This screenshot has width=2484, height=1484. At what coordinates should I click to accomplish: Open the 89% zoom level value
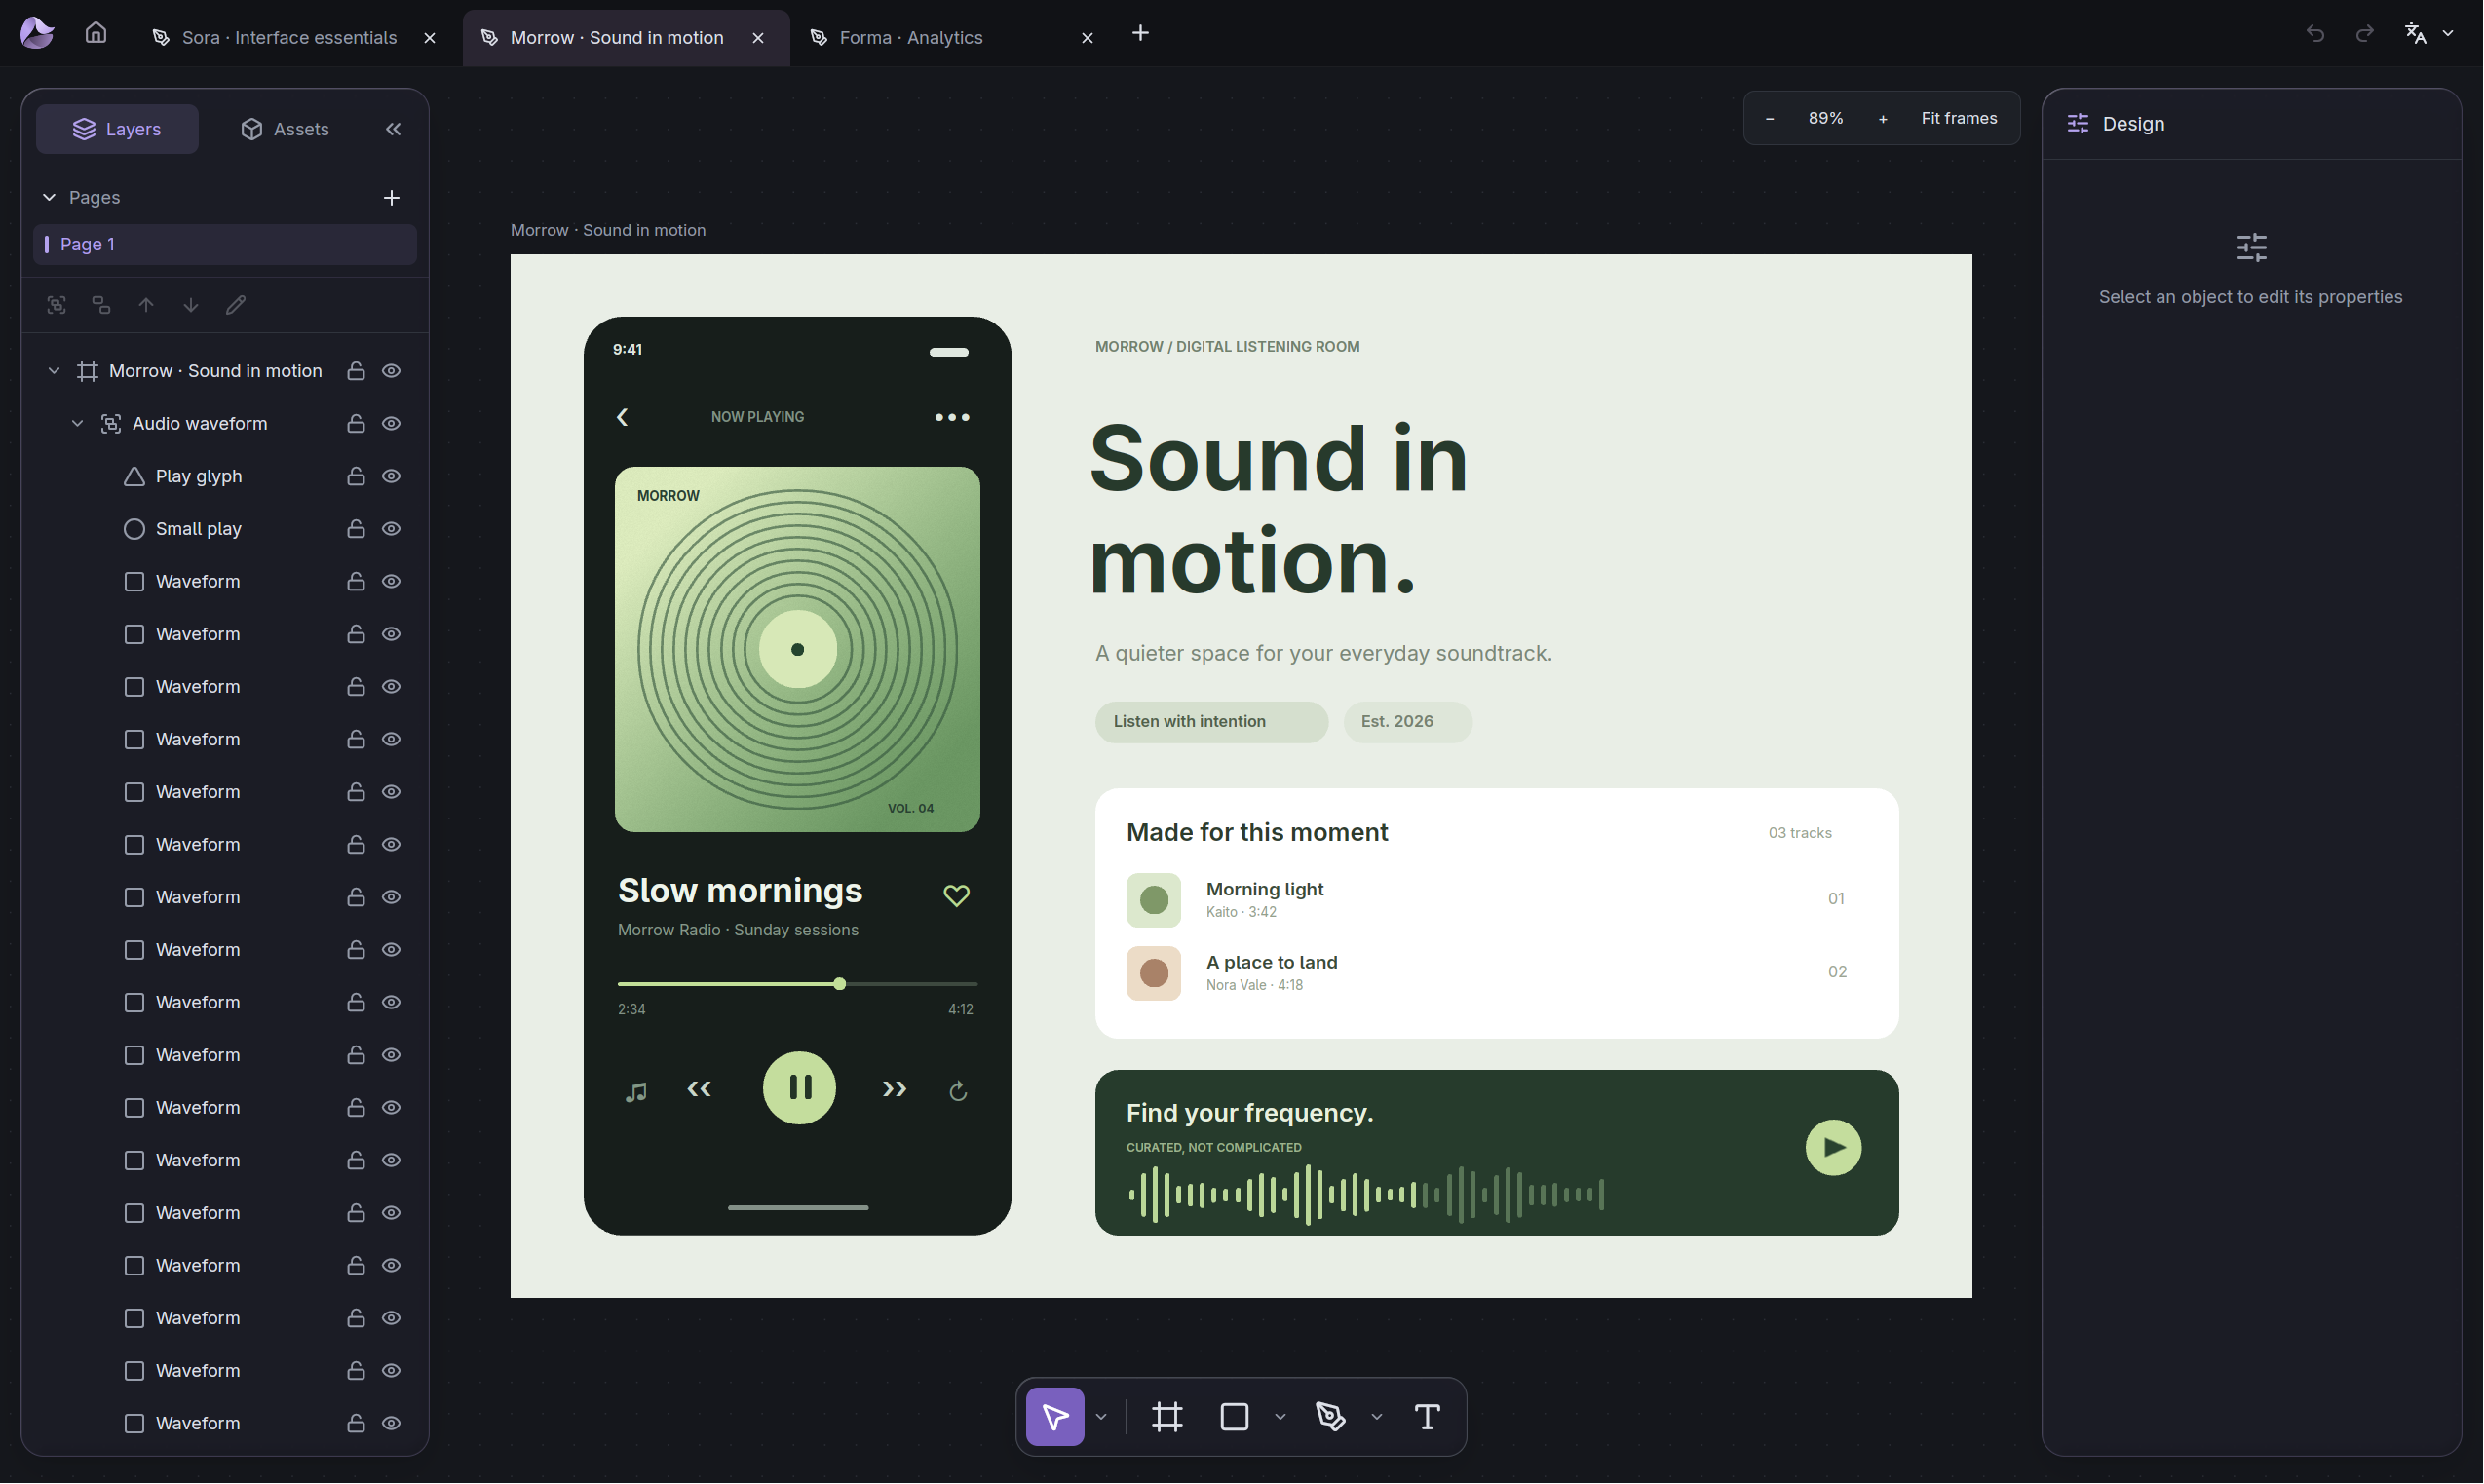(x=1826, y=119)
